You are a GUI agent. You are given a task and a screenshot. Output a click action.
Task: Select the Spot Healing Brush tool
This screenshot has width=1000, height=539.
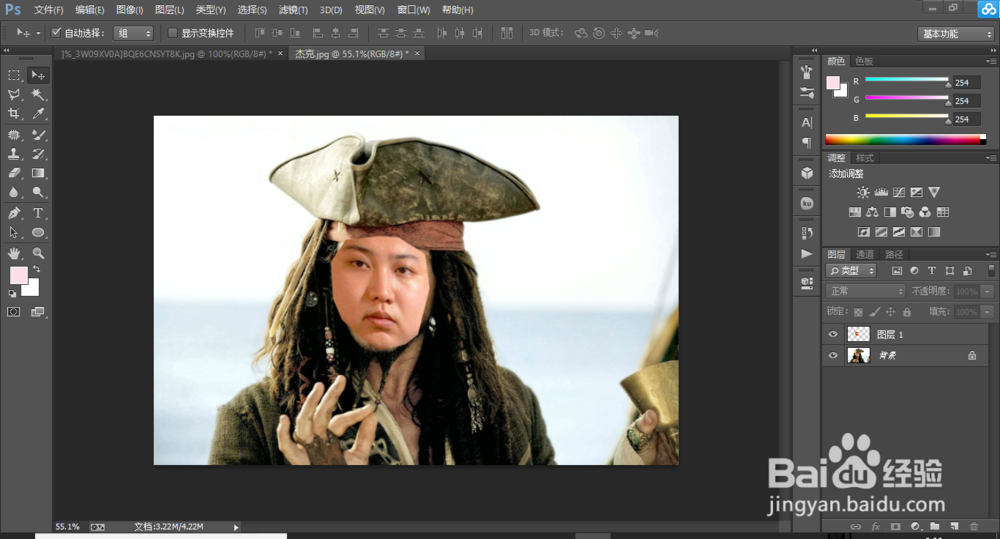pos(14,135)
